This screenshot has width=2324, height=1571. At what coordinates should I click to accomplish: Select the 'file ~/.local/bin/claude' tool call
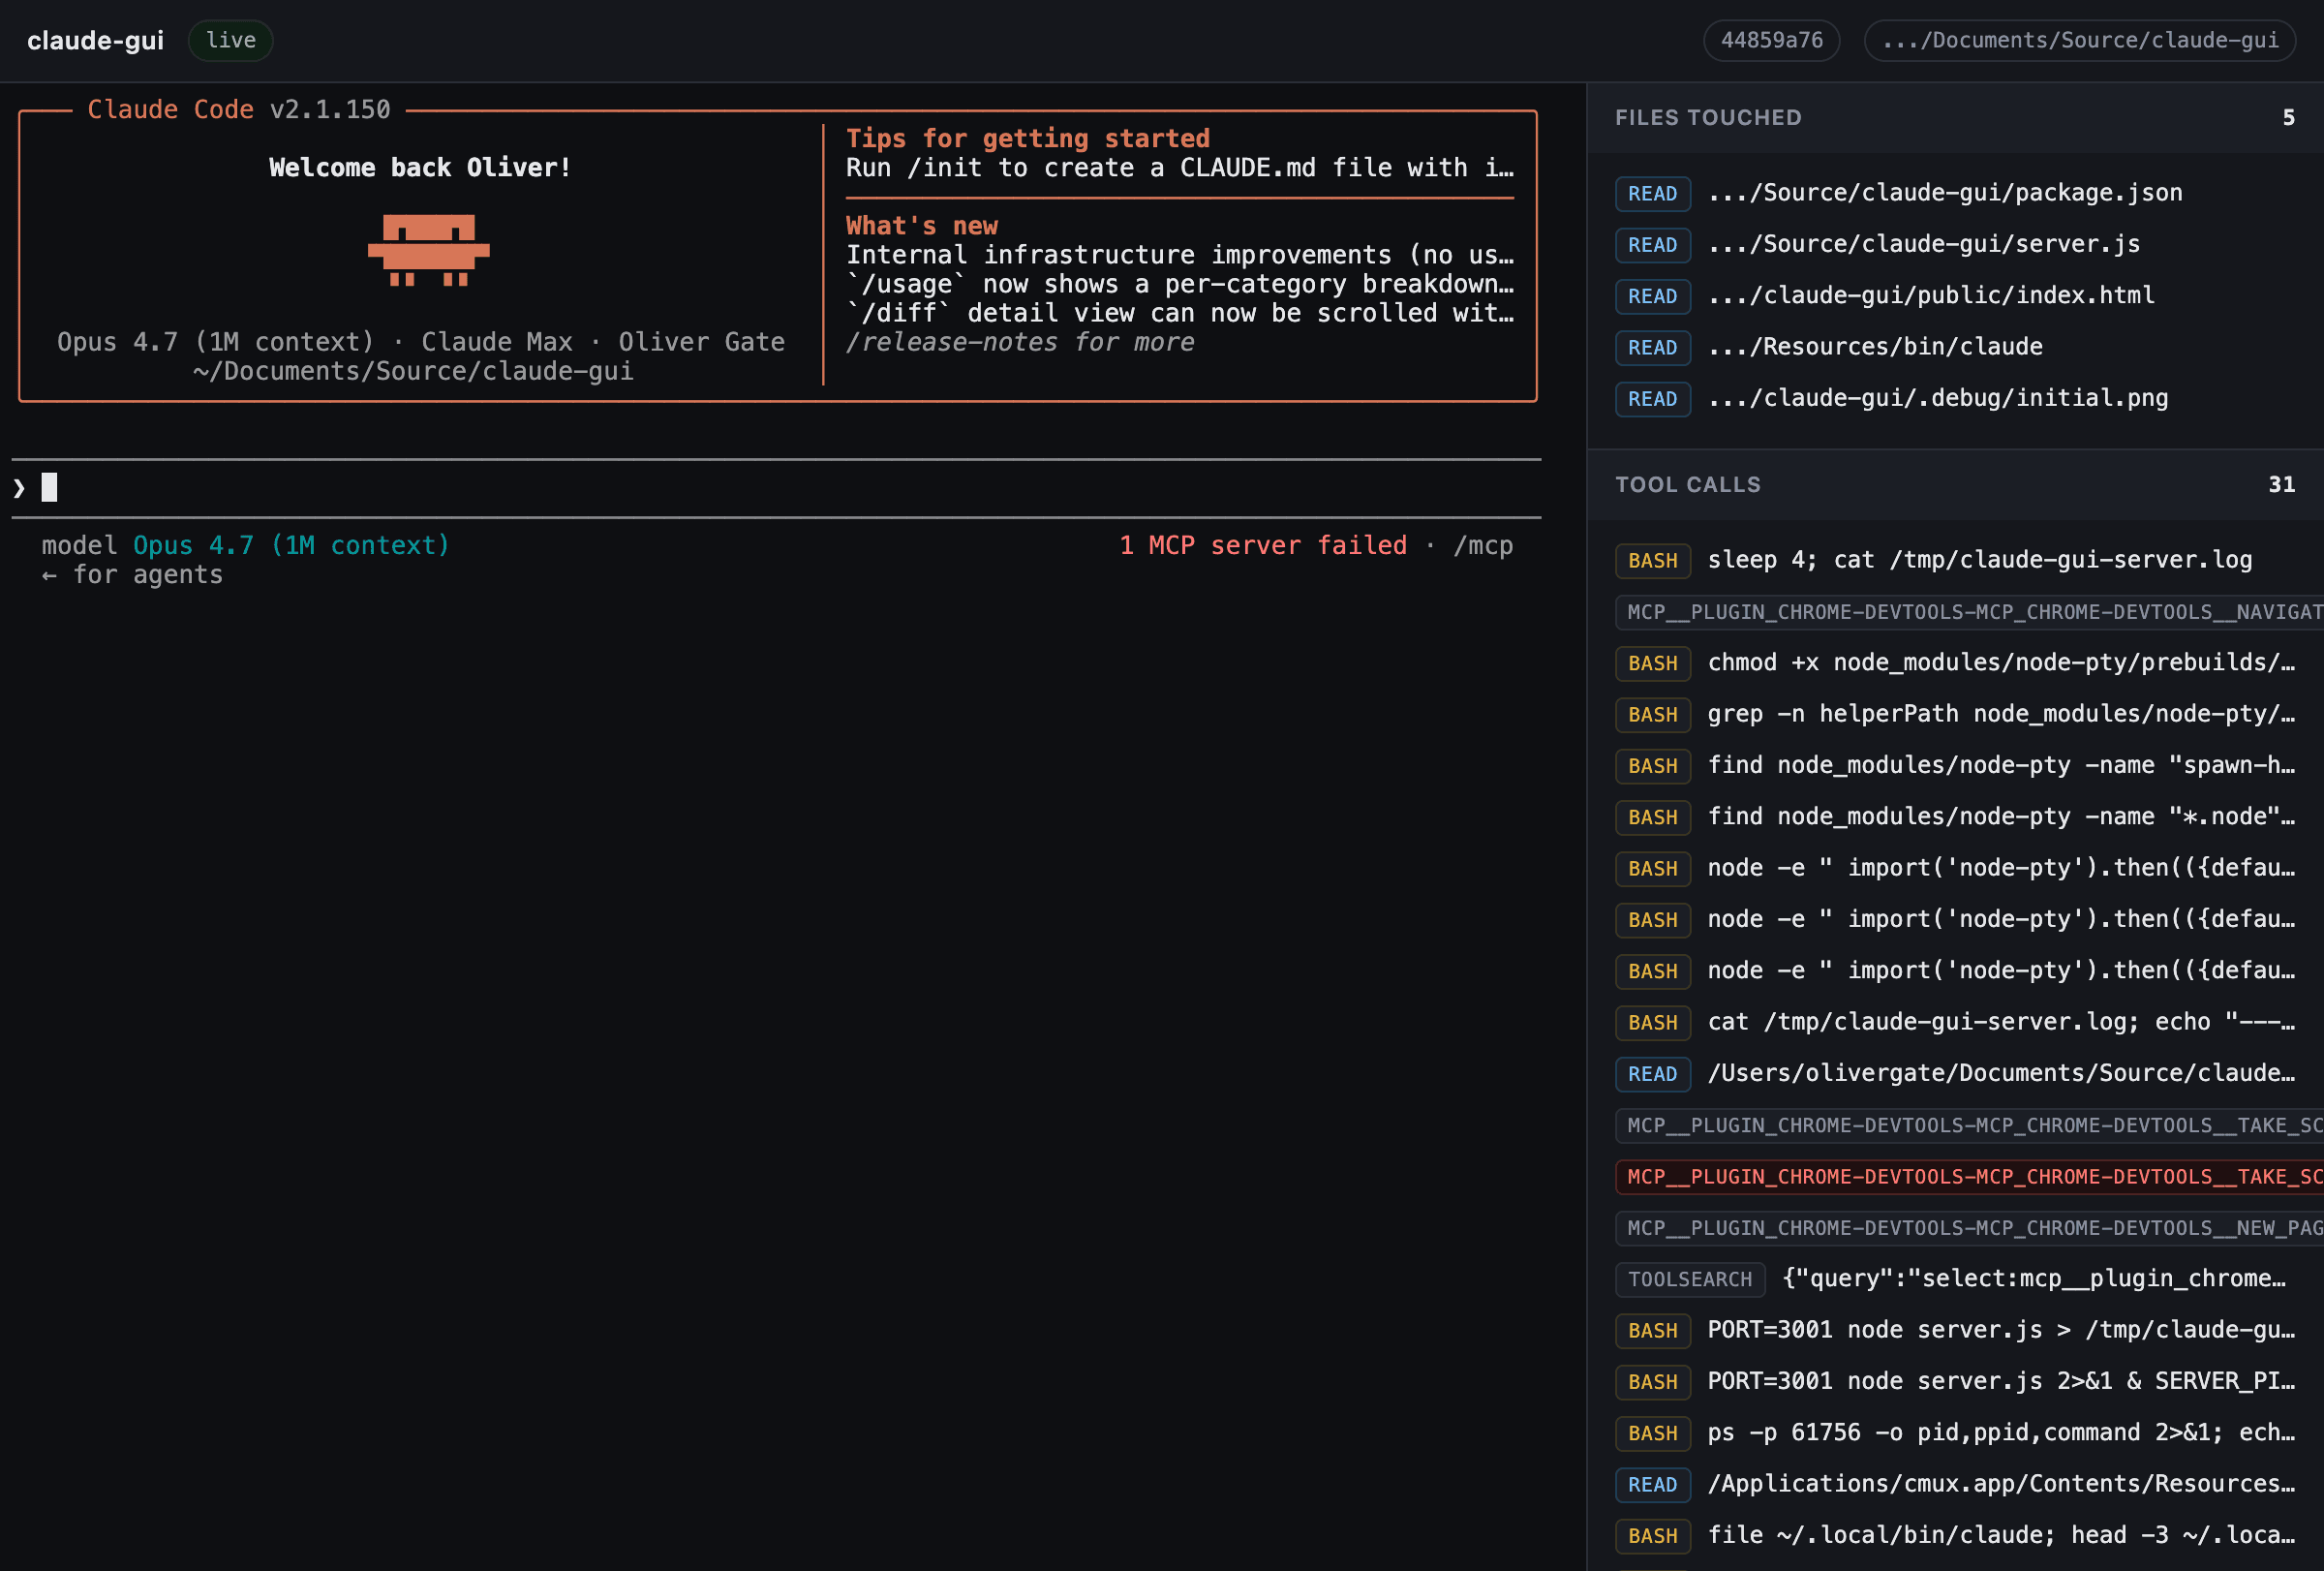coord(1955,1536)
